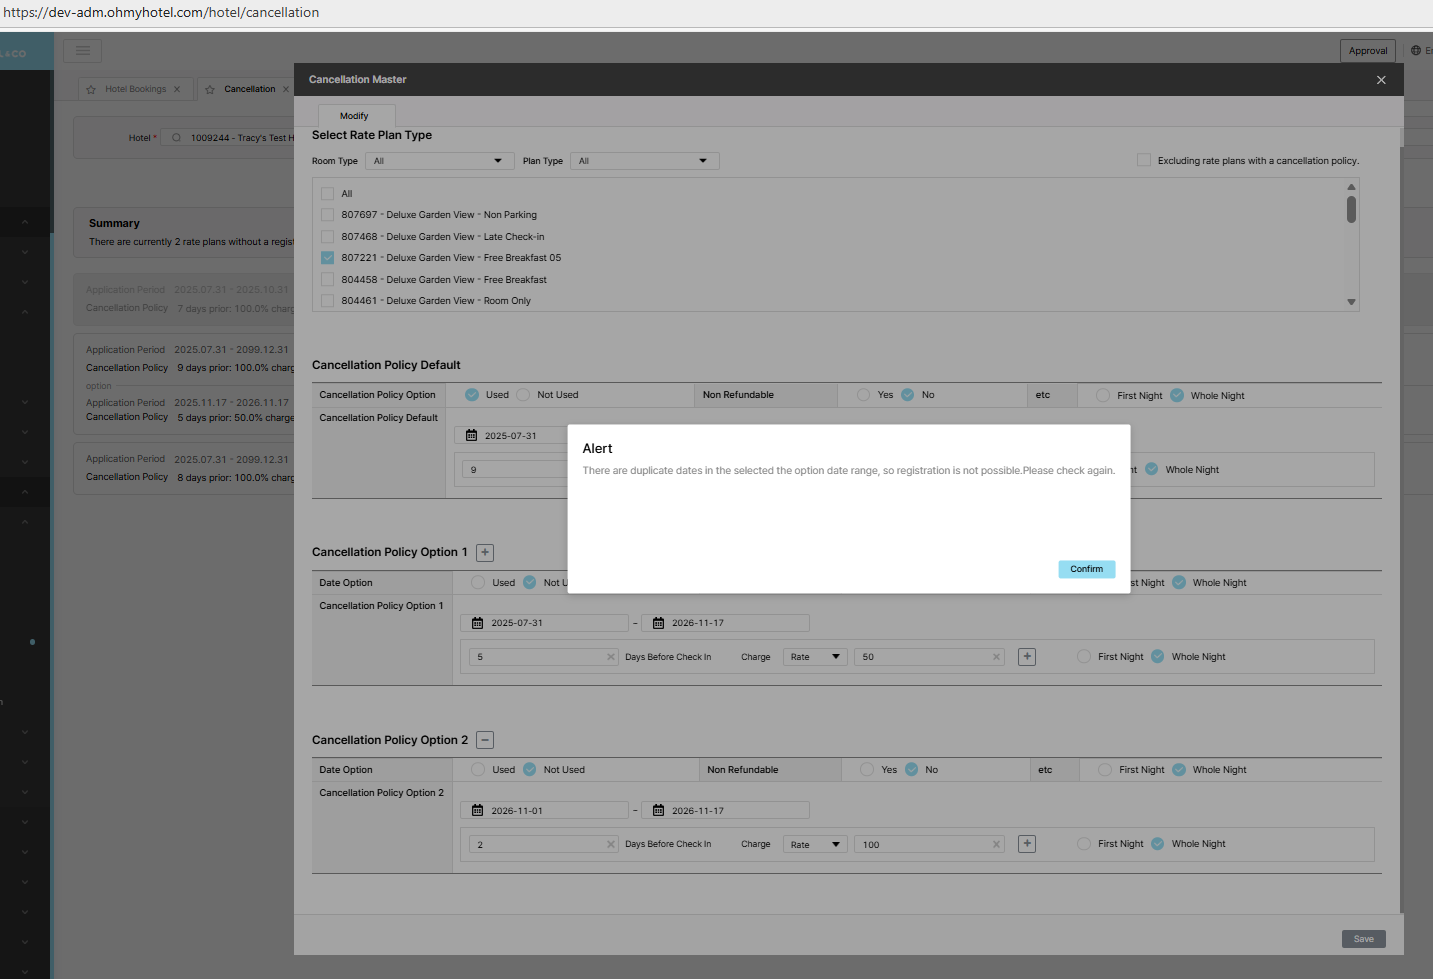Clear the Option 1 days value 5
1433x979 pixels.
pyautogui.click(x=611, y=657)
